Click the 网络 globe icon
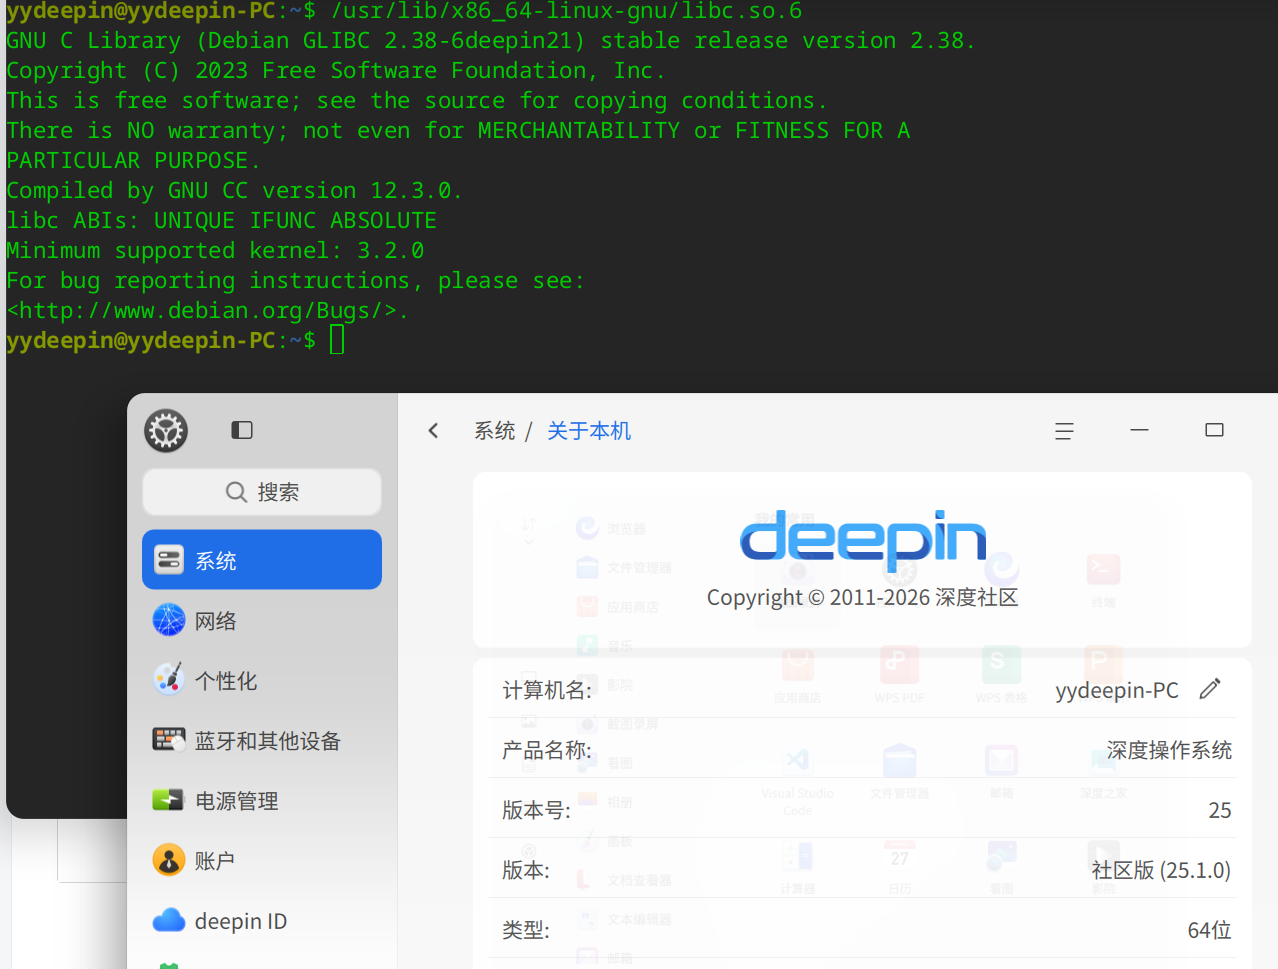Image resolution: width=1278 pixels, height=969 pixels. (169, 620)
